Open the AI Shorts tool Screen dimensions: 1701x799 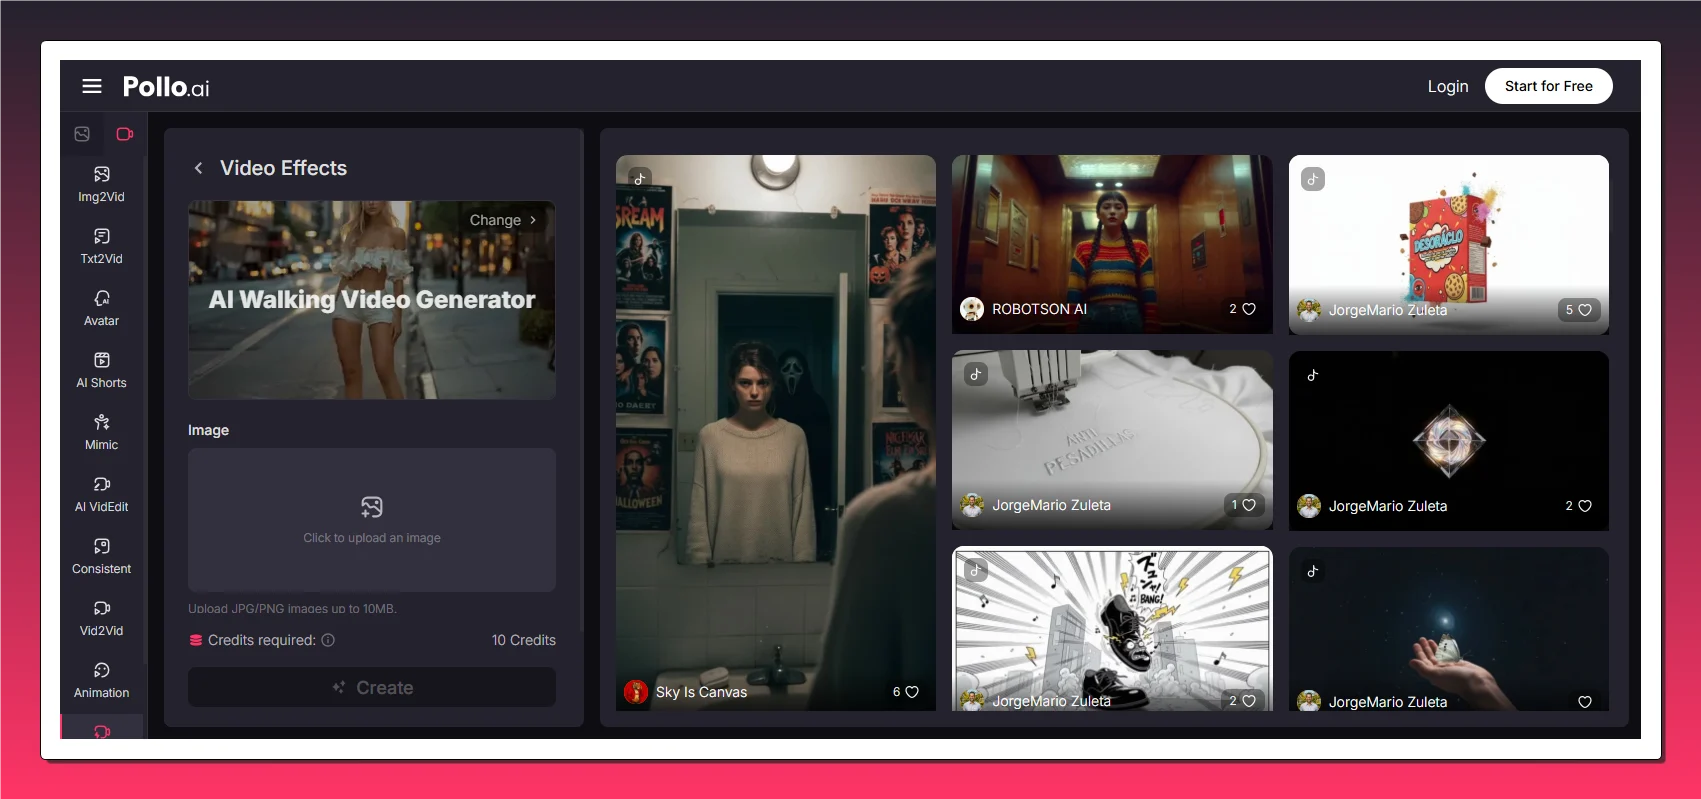101,370
